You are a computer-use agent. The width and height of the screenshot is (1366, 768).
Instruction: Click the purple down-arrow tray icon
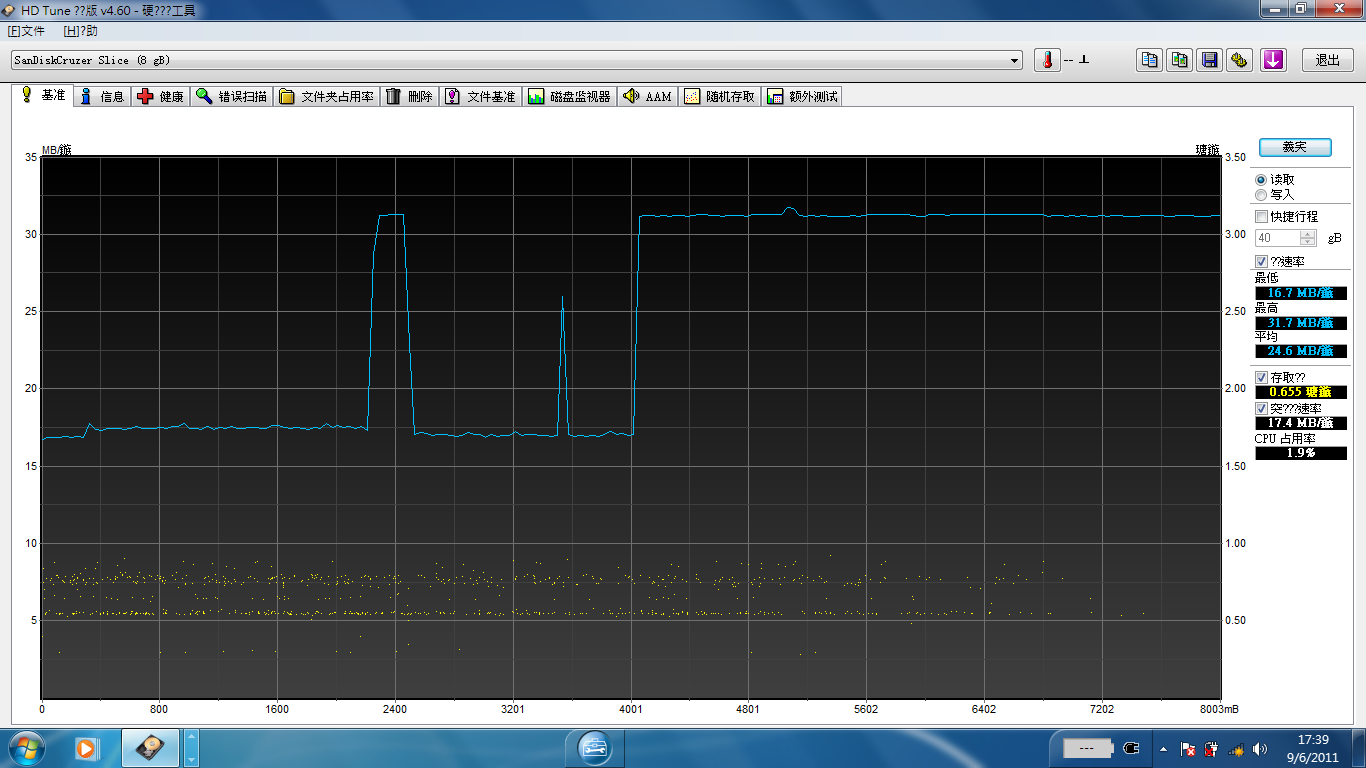tap(1273, 60)
